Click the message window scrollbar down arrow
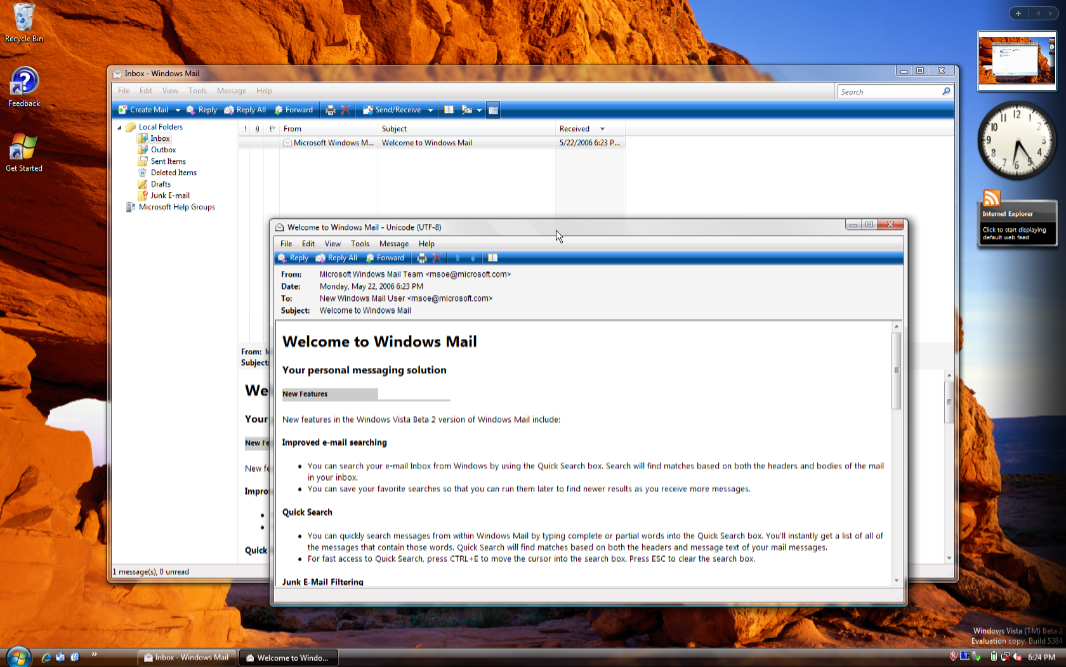 [896, 581]
